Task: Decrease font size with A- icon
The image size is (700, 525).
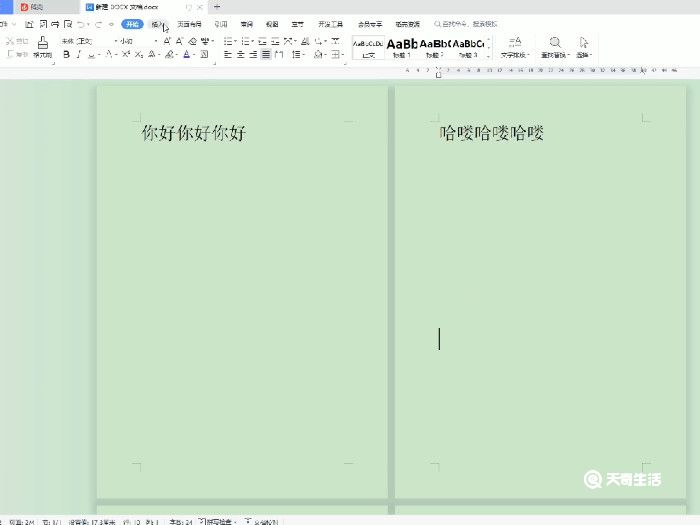Action: (x=179, y=41)
